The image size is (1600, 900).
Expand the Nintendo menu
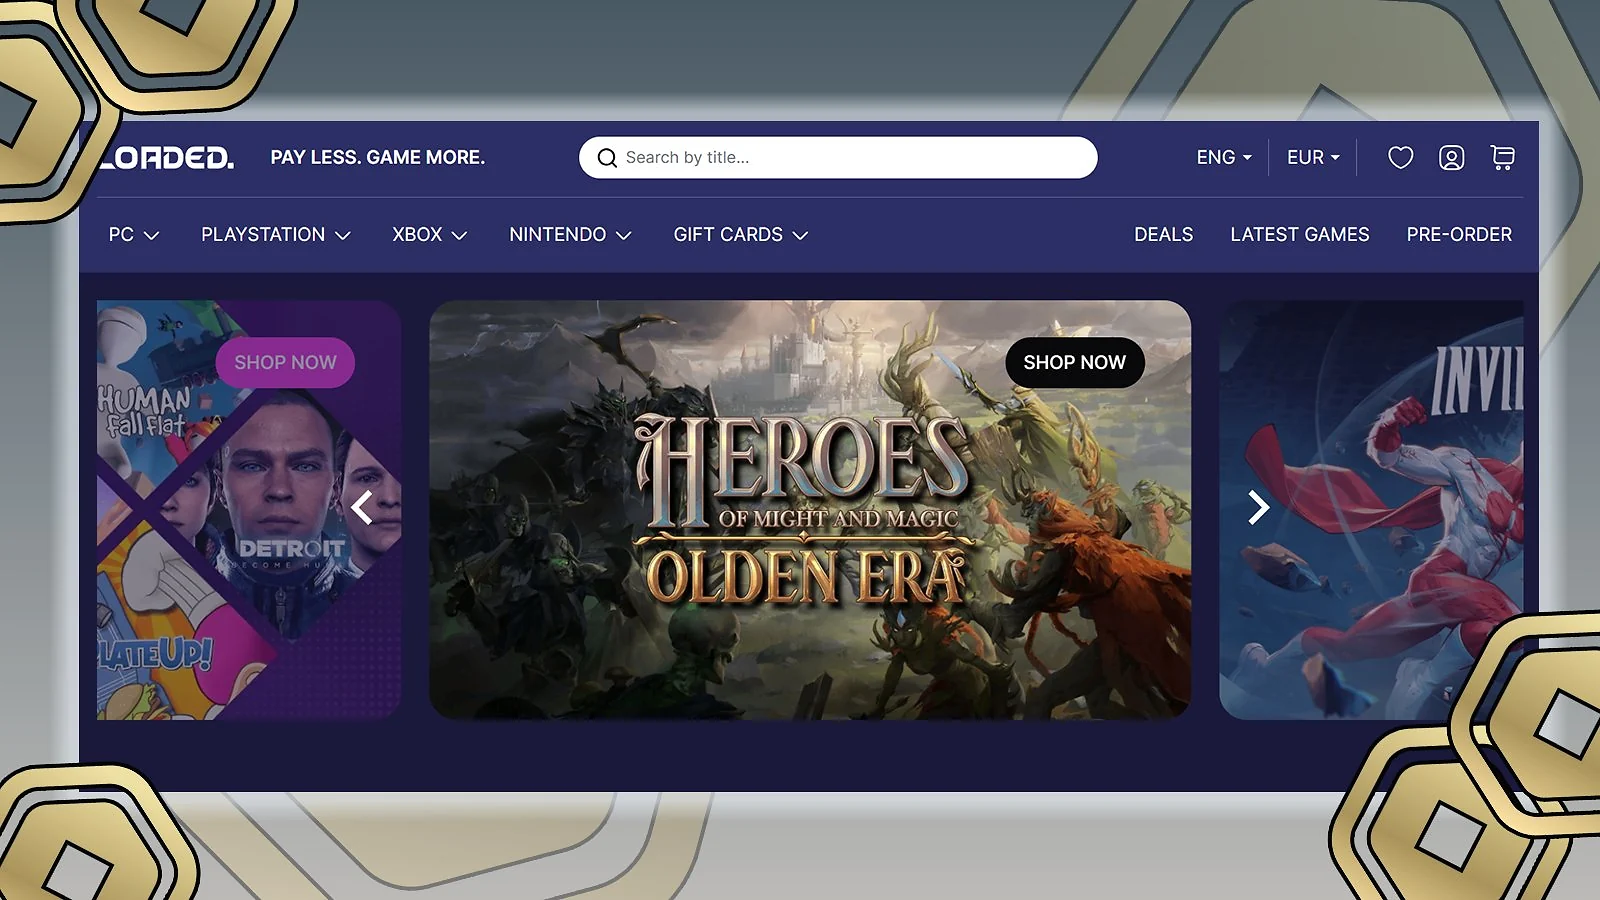[571, 235]
